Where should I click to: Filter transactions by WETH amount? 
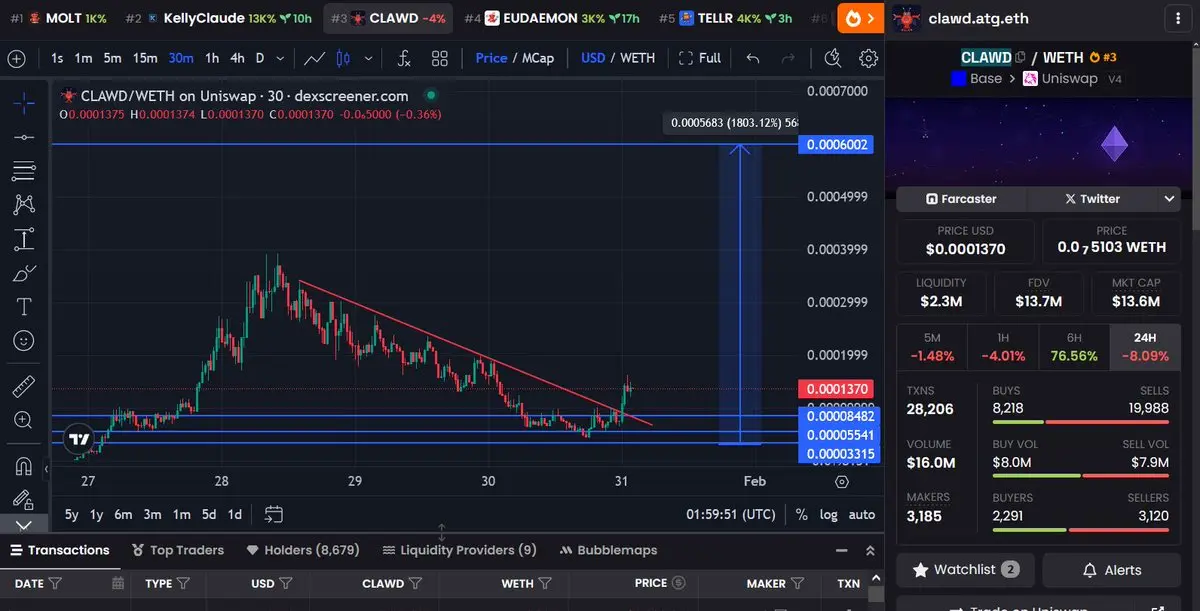[545, 583]
